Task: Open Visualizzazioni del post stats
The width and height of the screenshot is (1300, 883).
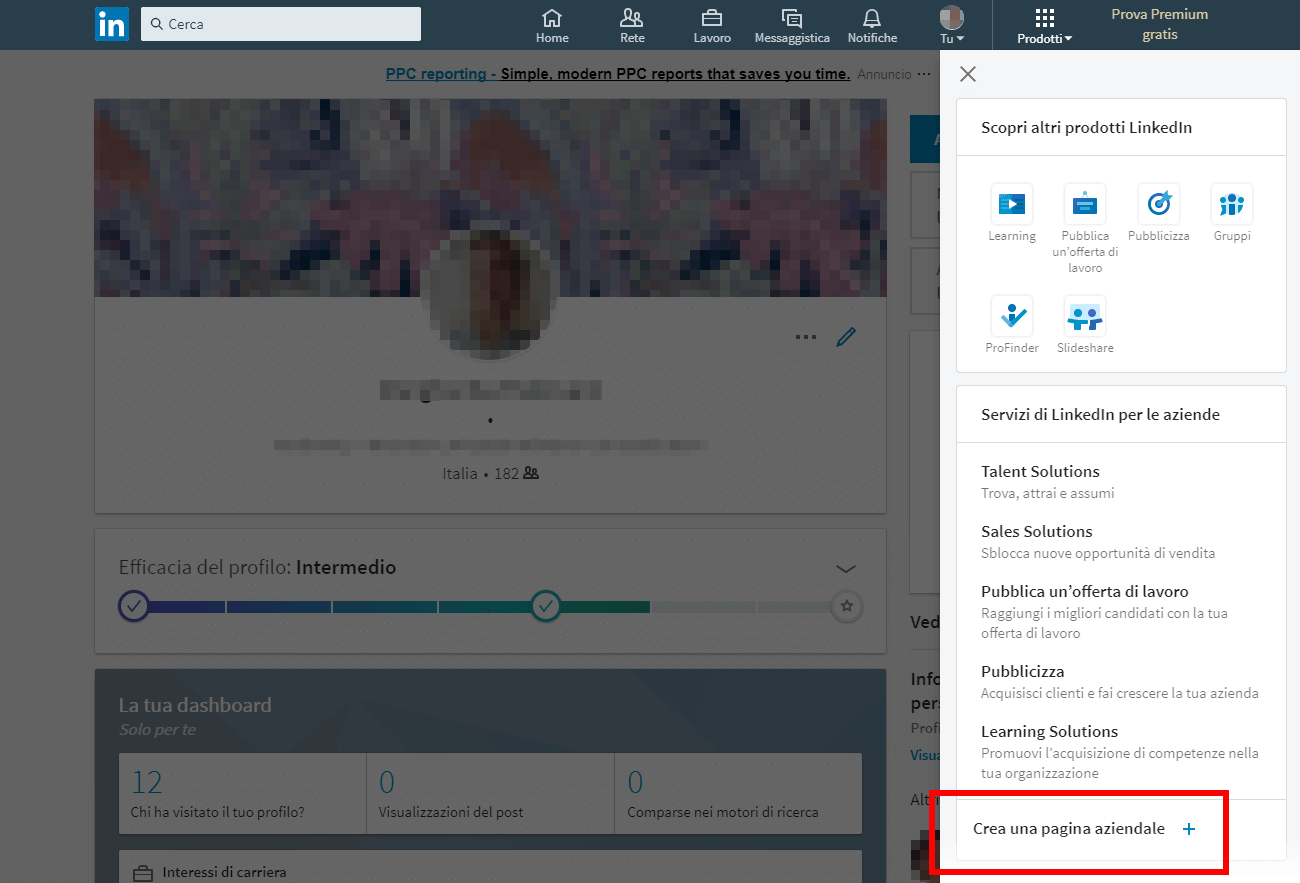Action: tap(491, 793)
